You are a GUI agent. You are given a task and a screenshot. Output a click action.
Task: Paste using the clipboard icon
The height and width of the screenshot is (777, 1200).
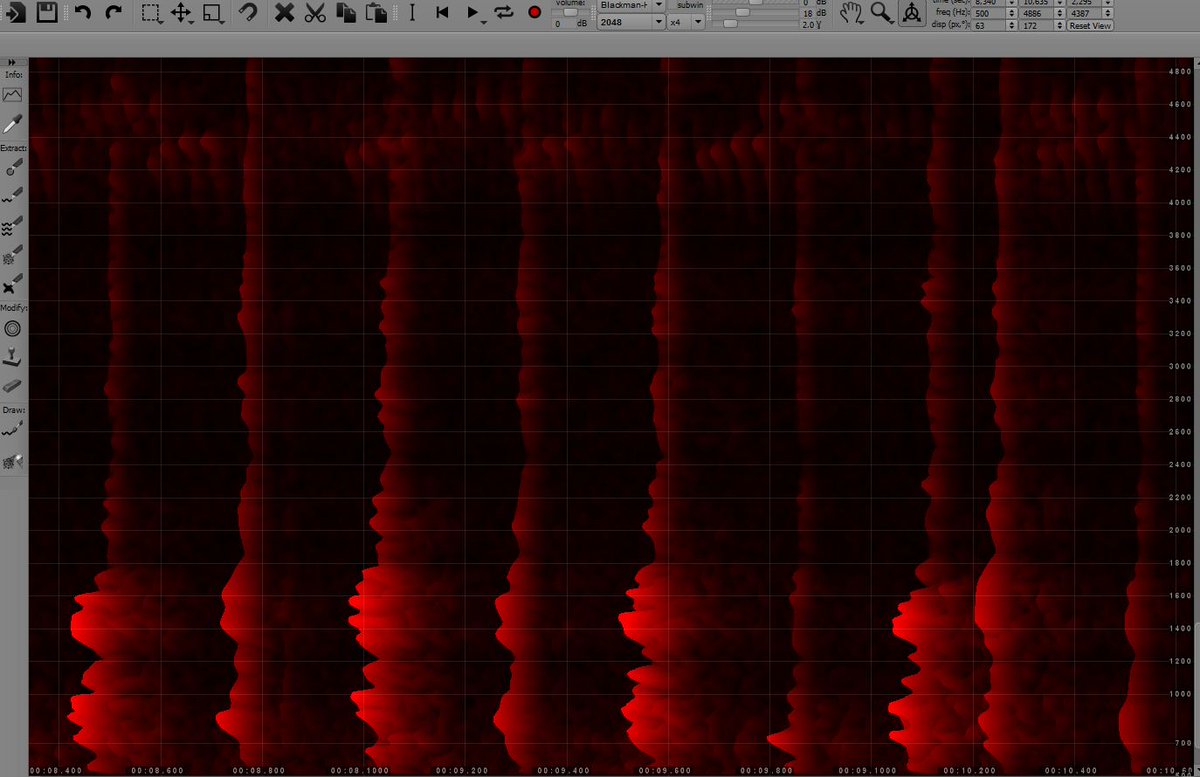click(x=376, y=12)
